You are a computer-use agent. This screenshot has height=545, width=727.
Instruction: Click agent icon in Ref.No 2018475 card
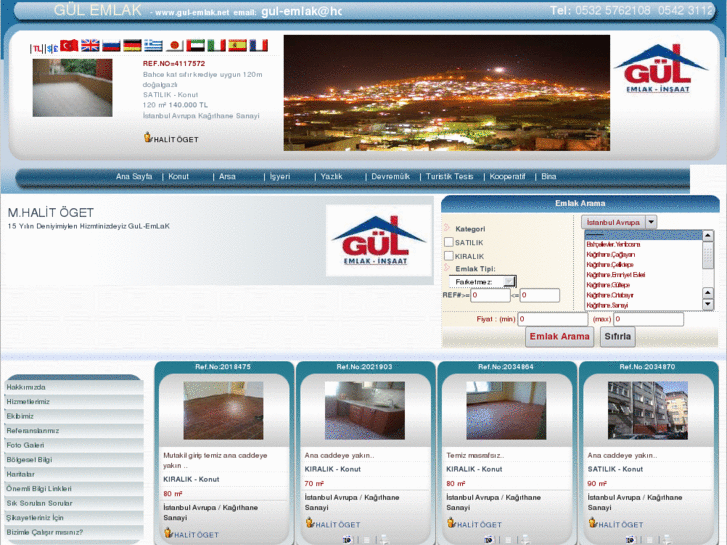(x=168, y=532)
